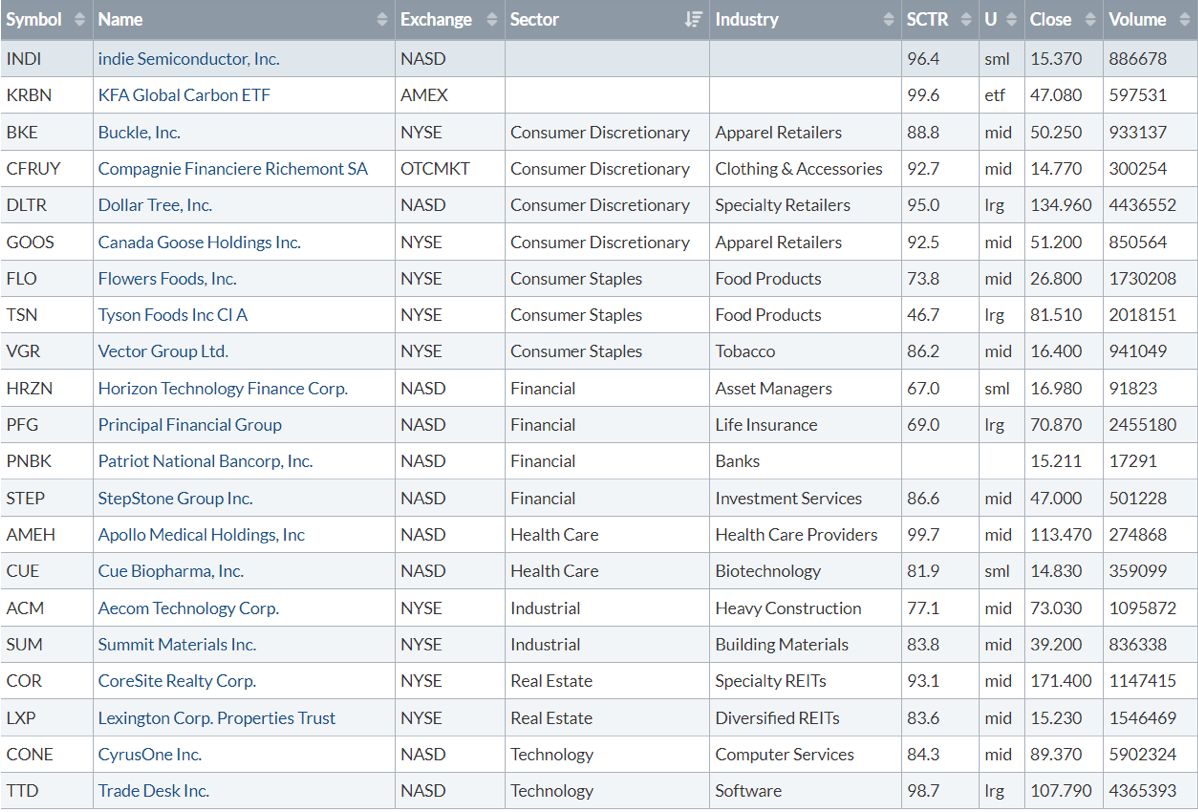Click the sort arrows in Industry column header

(889, 20)
